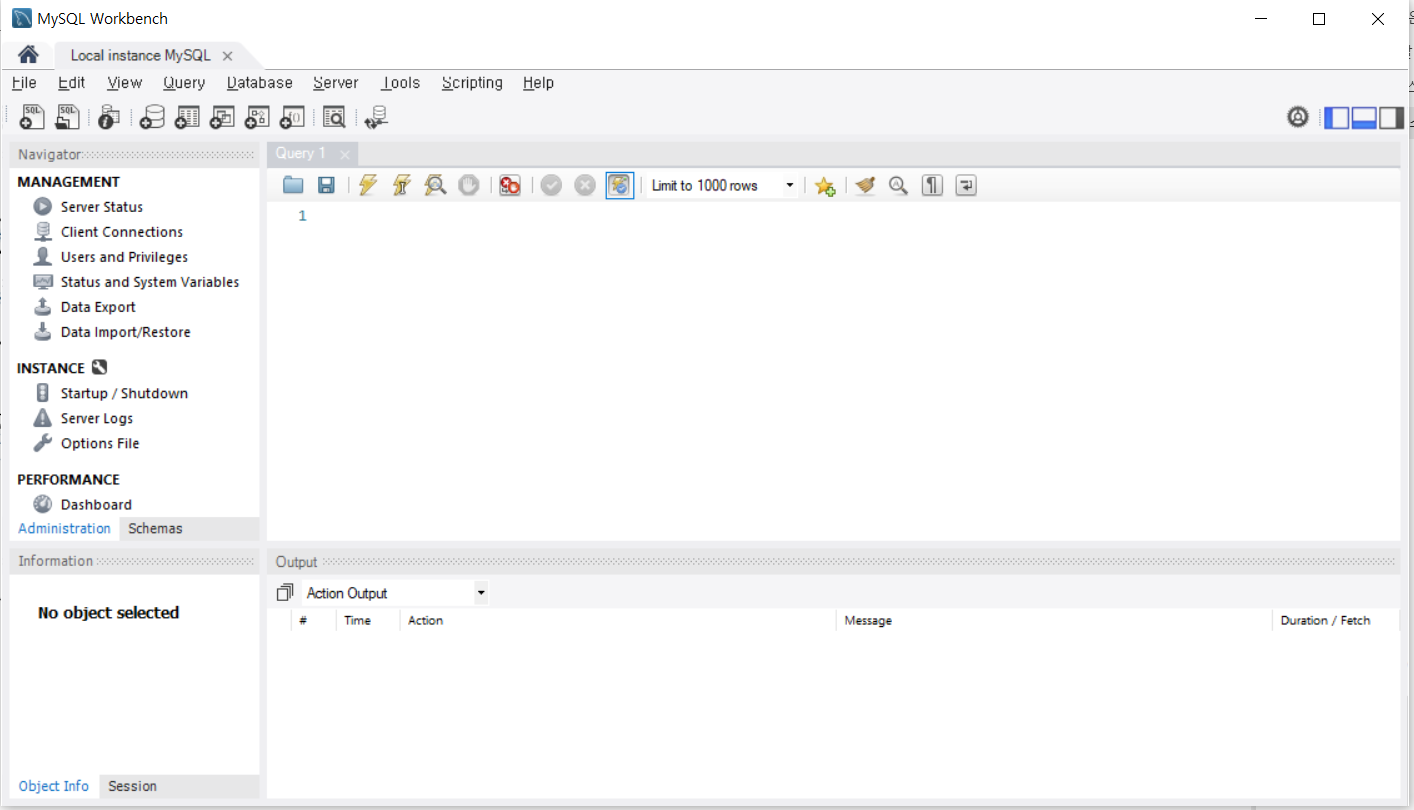Image resolution: width=1414 pixels, height=810 pixels.
Task: Switch to the Session tab
Action: coord(132,786)
